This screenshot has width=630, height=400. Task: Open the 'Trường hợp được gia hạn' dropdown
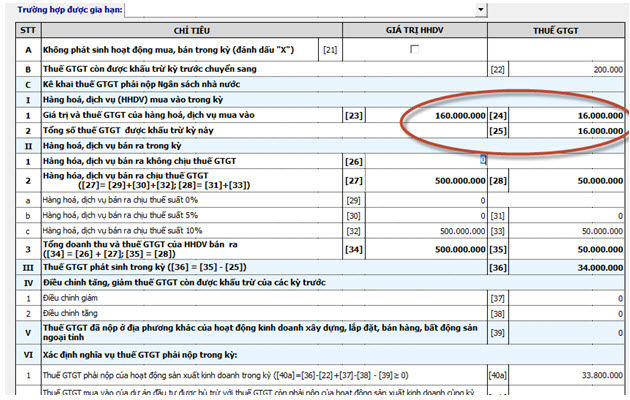click(482, 9)
